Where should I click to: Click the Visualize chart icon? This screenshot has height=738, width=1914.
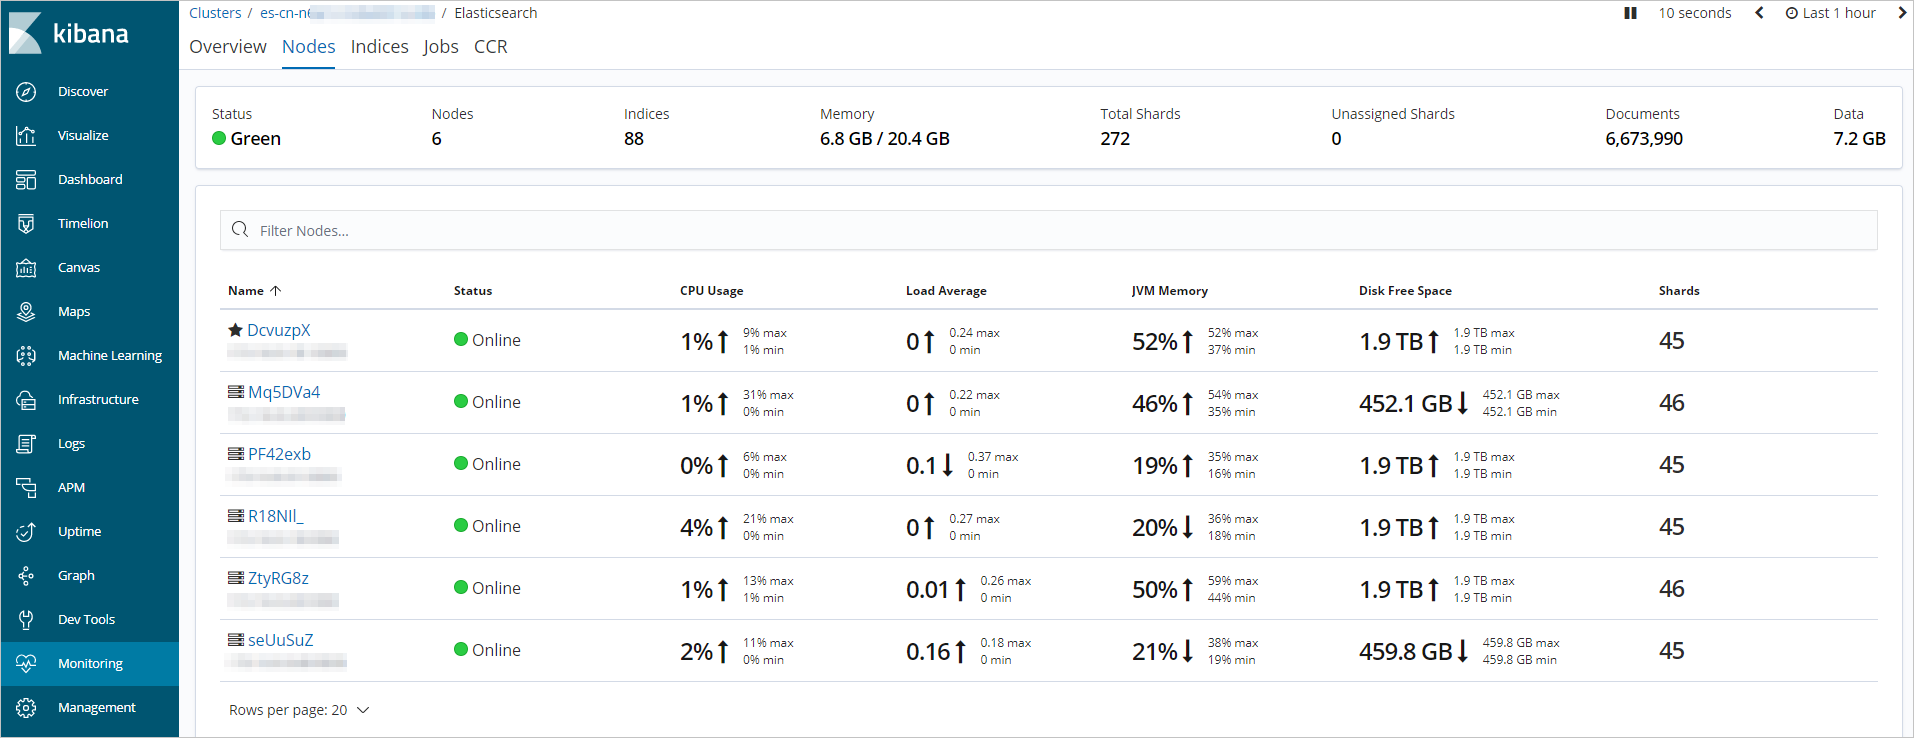[27, 136]
